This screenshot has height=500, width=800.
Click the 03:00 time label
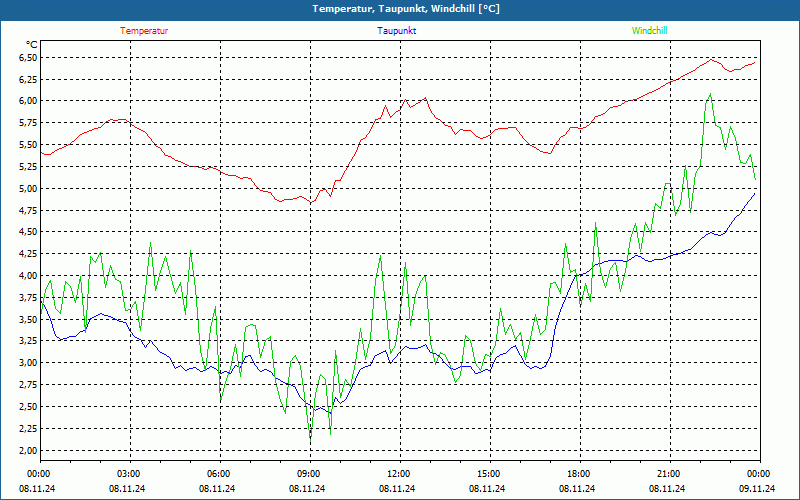[x=131, y=474]
